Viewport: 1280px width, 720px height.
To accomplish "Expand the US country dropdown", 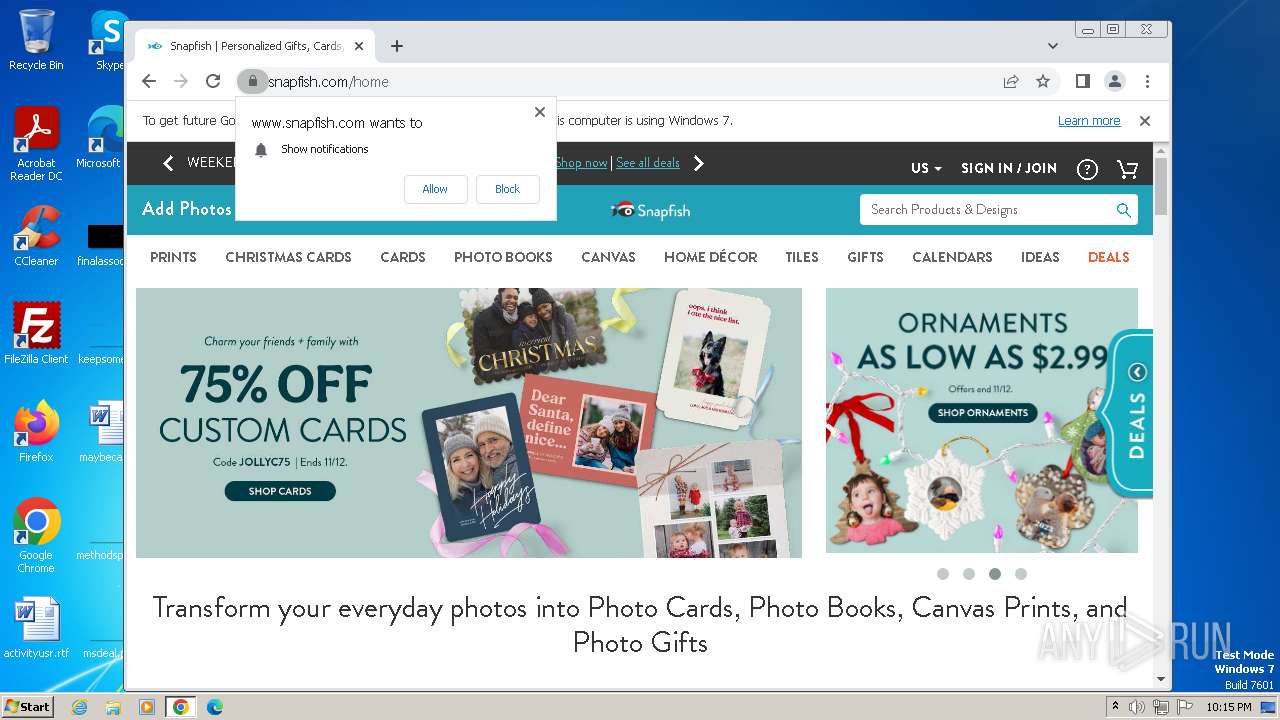I will (926, 168).
